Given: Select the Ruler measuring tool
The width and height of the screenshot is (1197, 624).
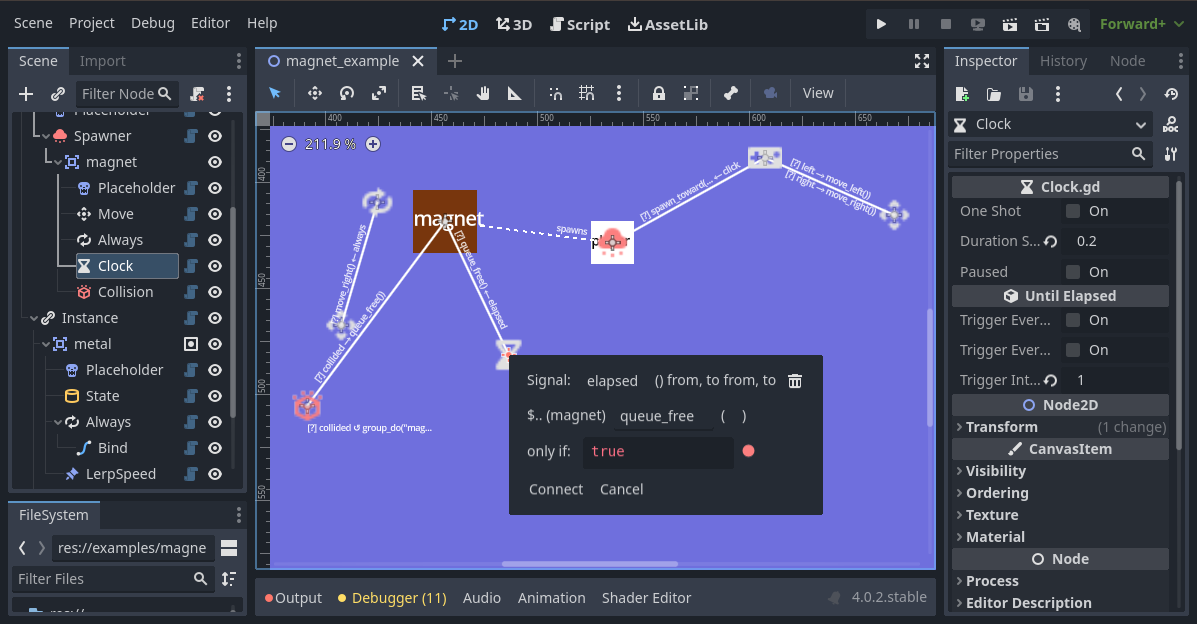Looking at the screenshot, I should tap(514, 93).
